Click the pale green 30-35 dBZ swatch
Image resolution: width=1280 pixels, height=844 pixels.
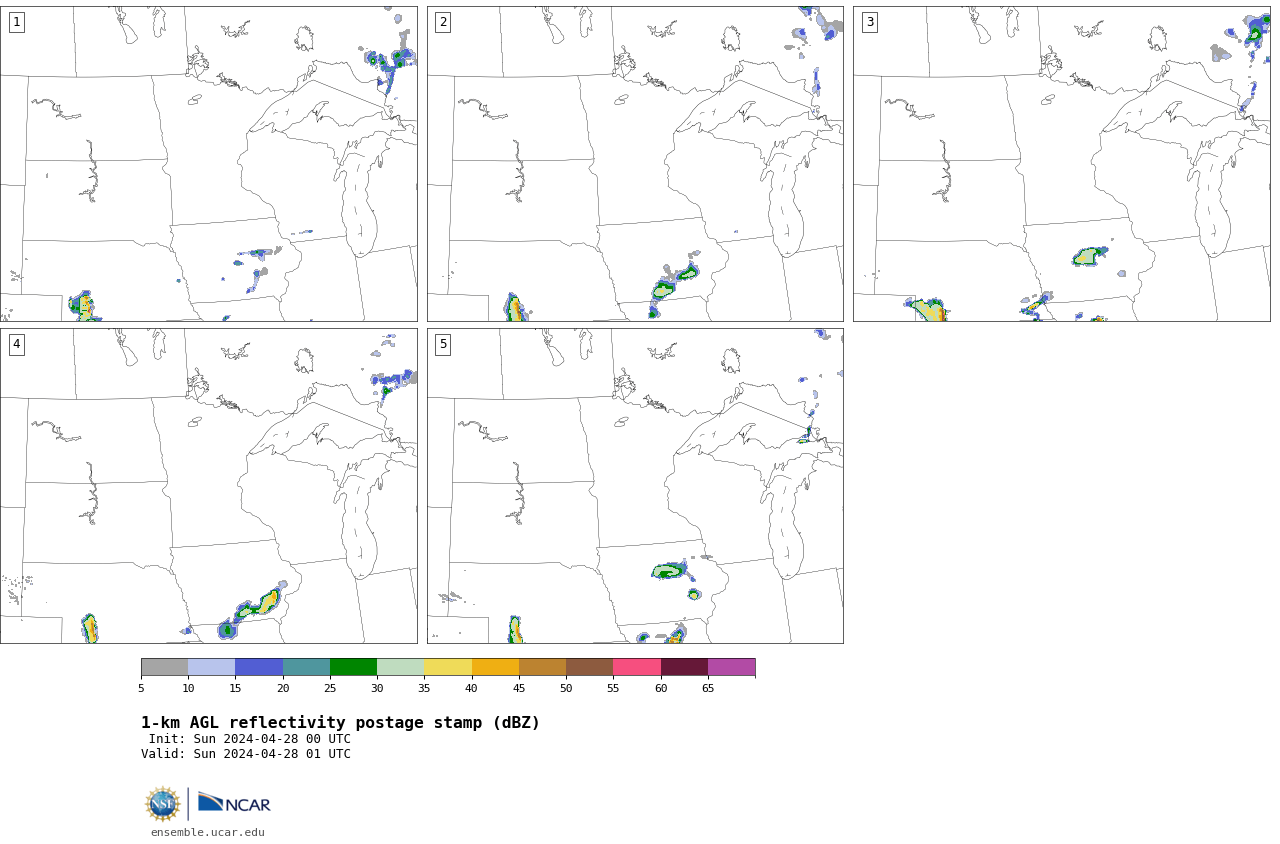click(x=400, y=667)
